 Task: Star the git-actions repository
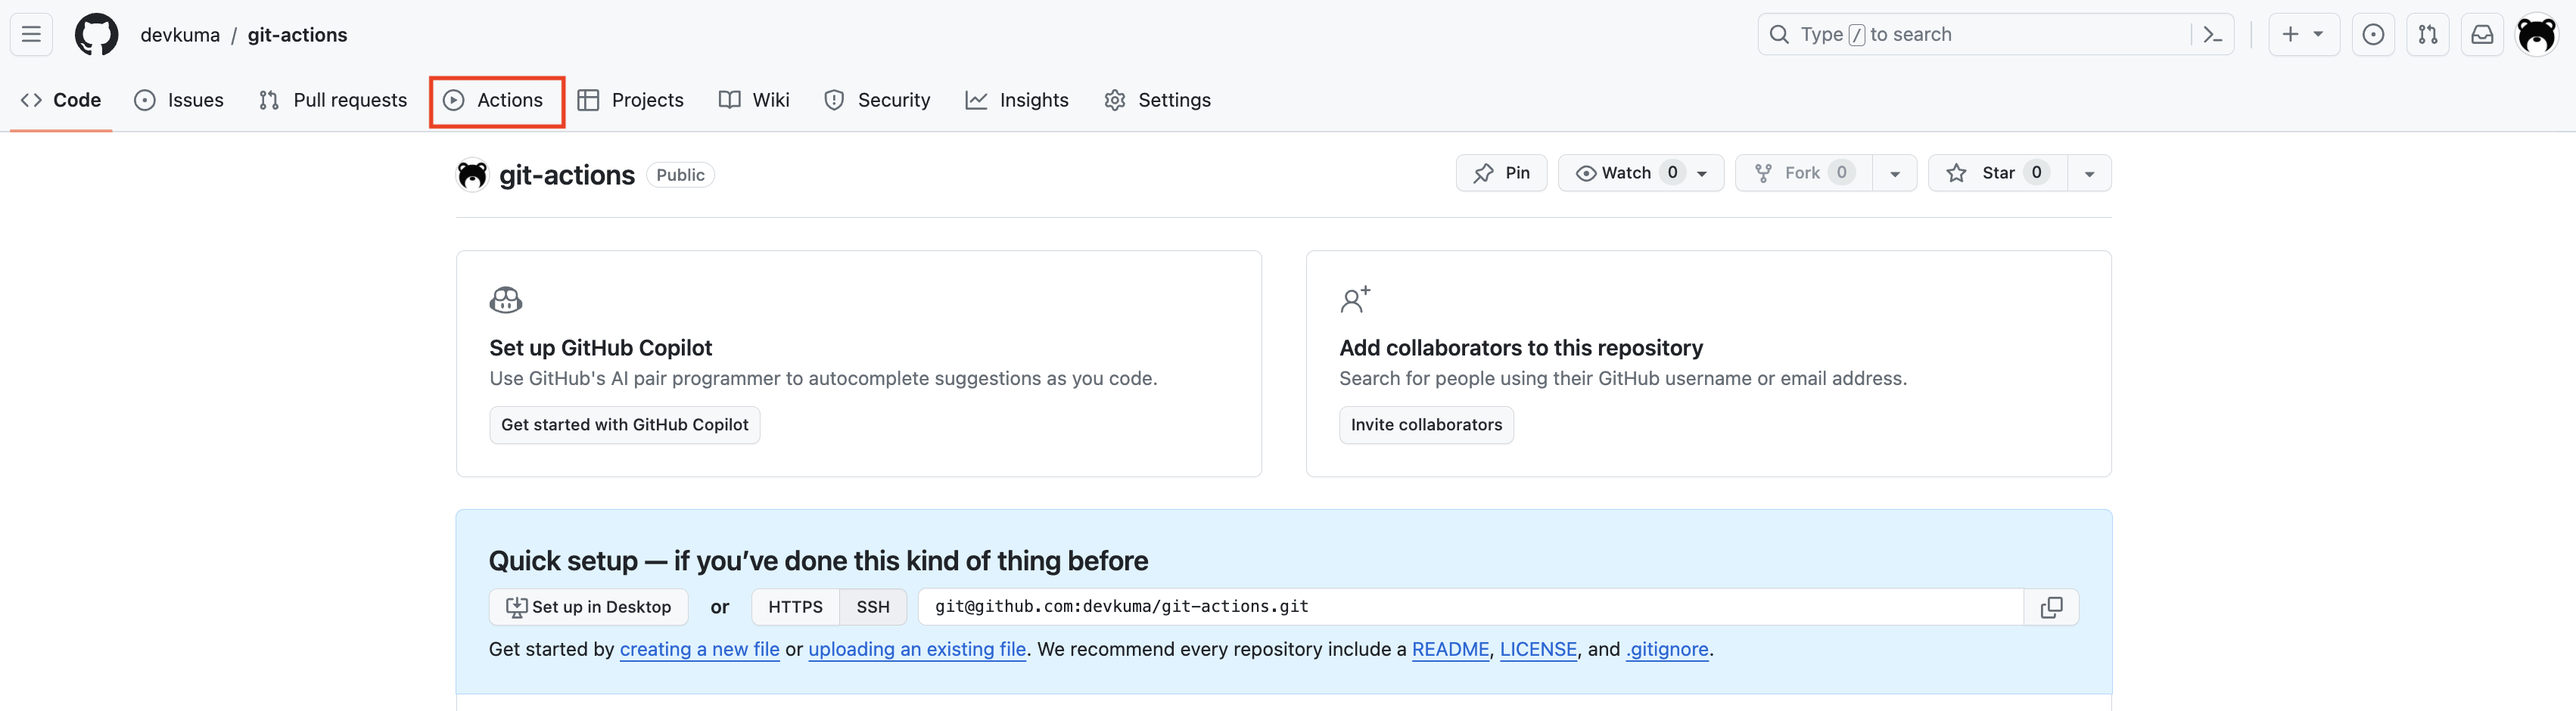1997,173
